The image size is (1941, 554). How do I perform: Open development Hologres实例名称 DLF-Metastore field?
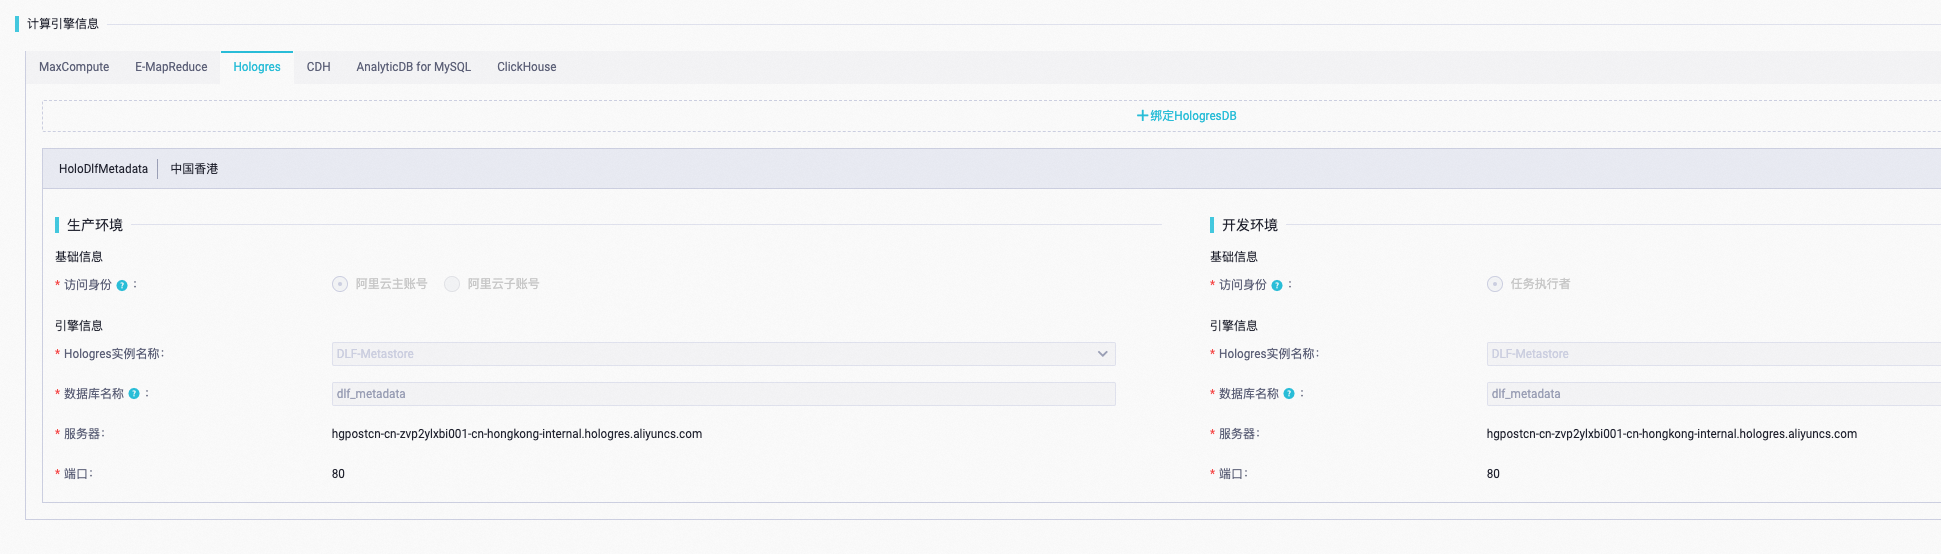1713,354
